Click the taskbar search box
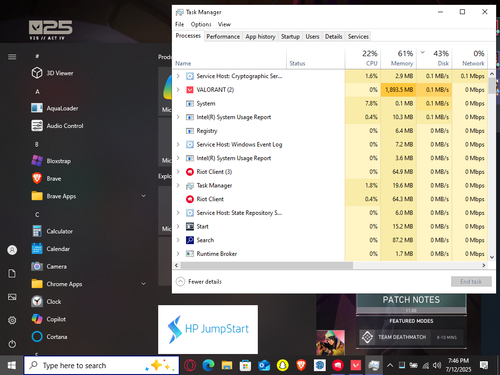Viewport: 500px width, 375px height. tap(102, 366)
